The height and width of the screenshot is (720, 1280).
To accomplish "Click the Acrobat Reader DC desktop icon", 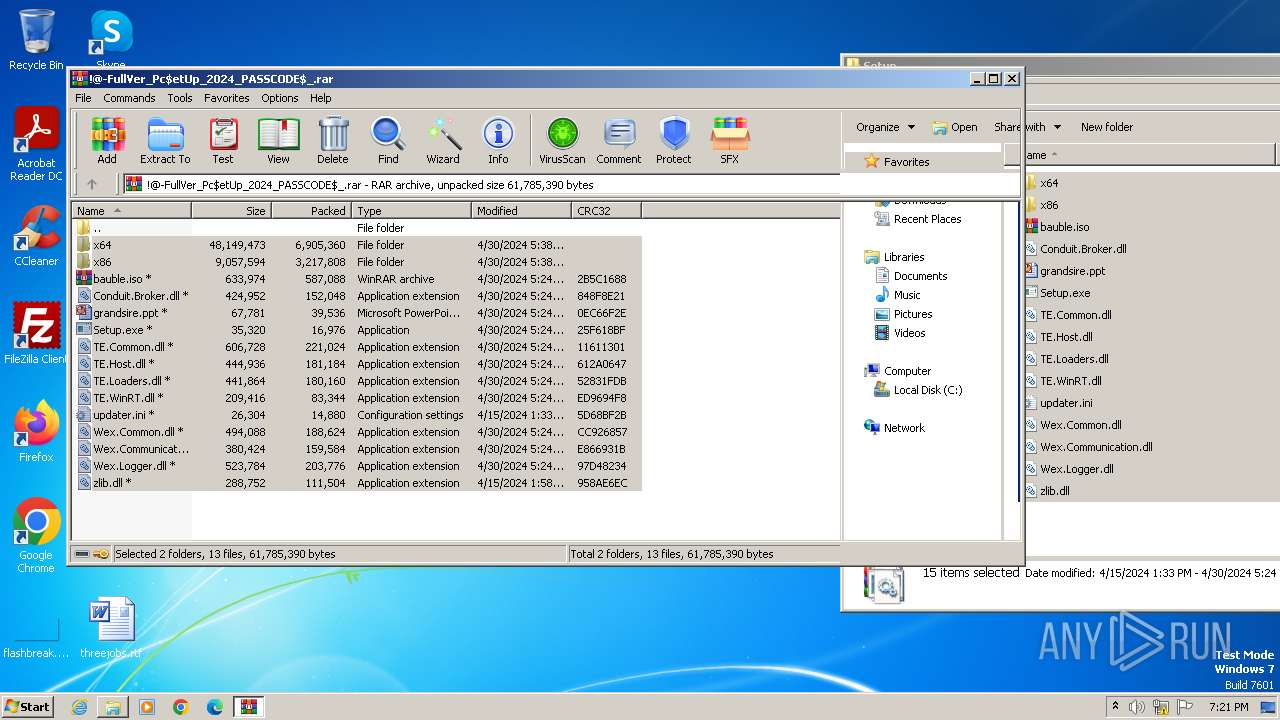I will coord(36,145).
